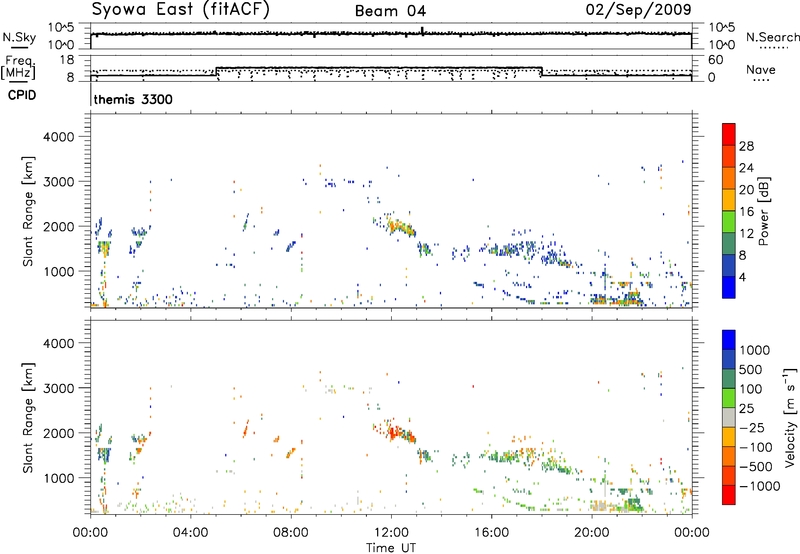Select the "N.Sky" legend label
This screenshot has width=800, height=554.
tap(19, 37)
